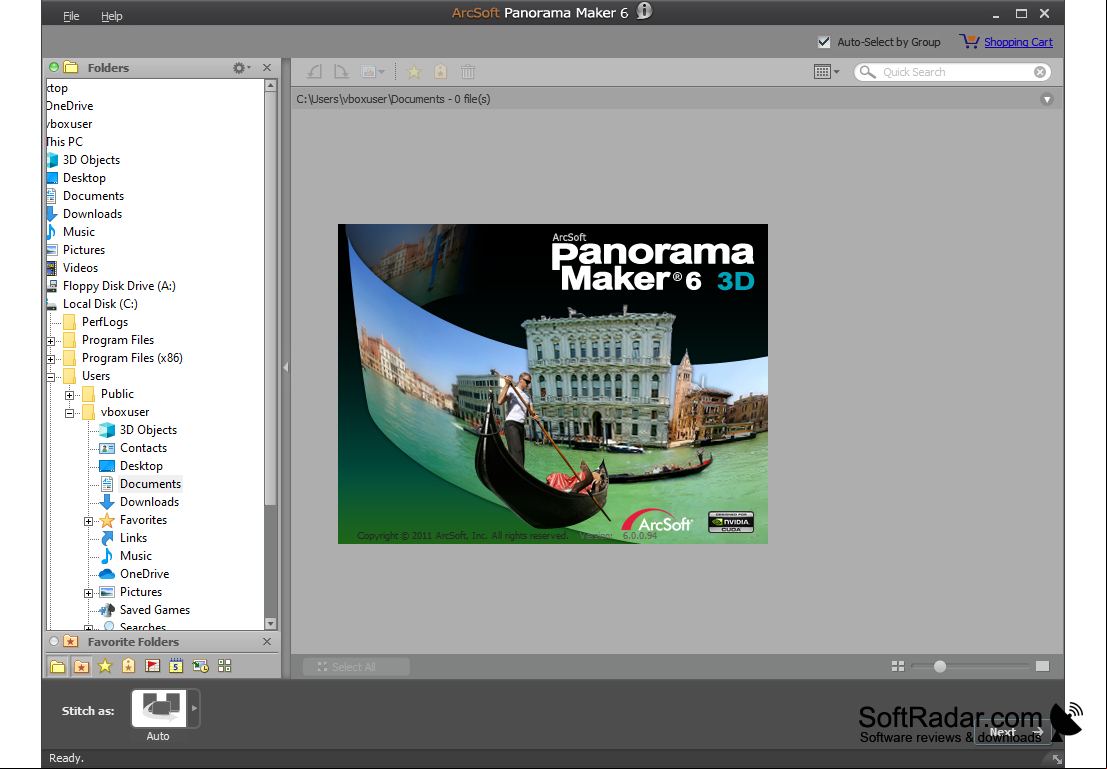Click the recent import clock icon
The image size is (1107, 769).
pyautogui.click(x=201, y=666)
